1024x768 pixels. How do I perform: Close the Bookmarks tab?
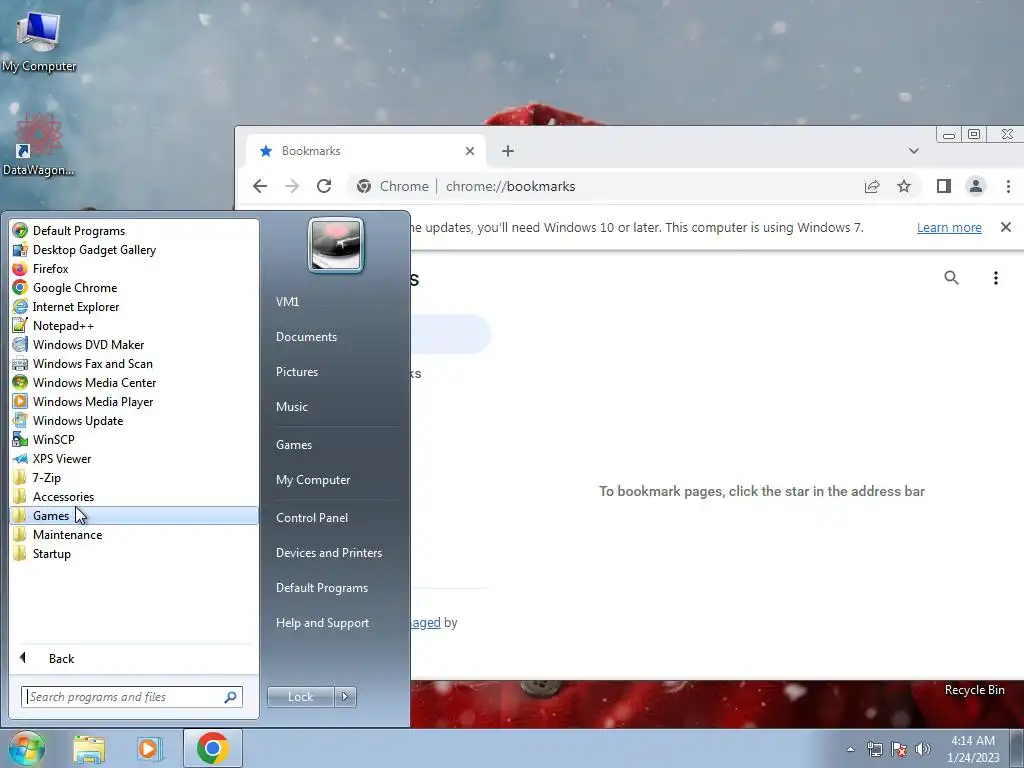pos(470,151)
